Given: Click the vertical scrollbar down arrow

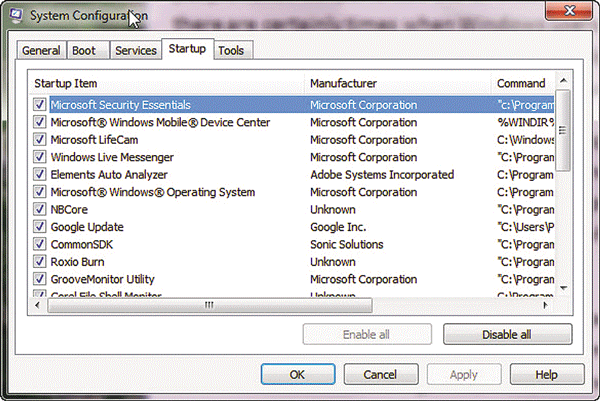Looking at the screenshot, I should coord(564,287).
